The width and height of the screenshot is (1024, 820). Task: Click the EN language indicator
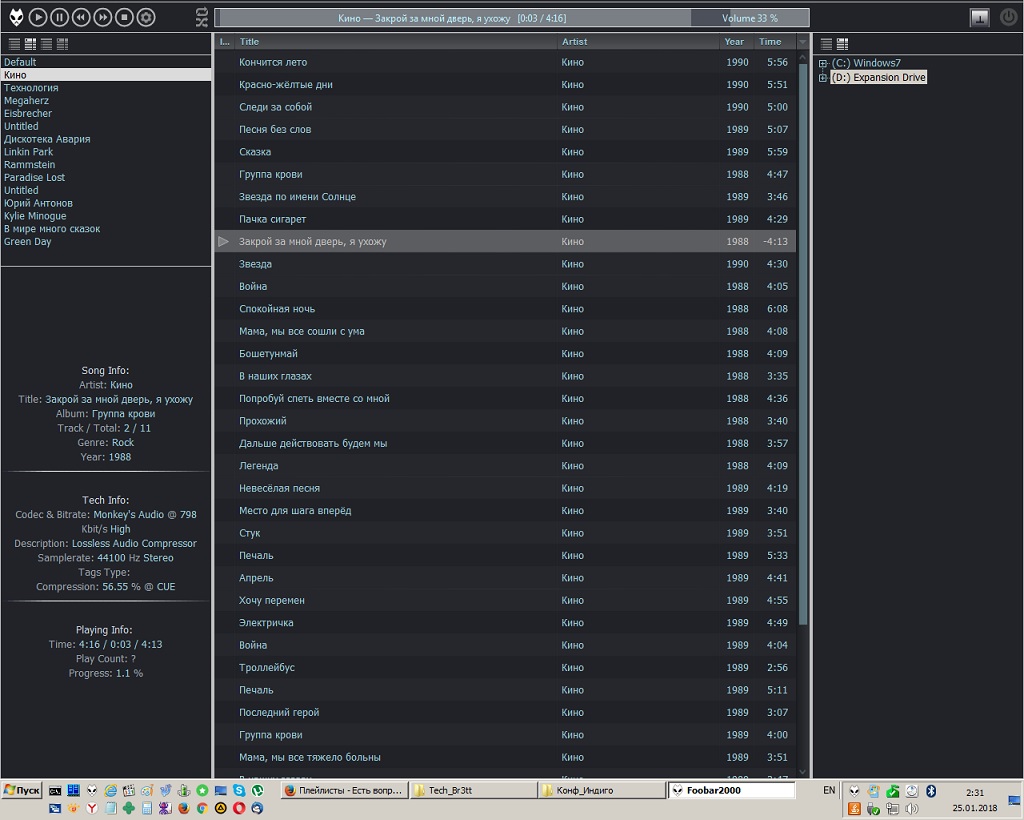(829, 790)
